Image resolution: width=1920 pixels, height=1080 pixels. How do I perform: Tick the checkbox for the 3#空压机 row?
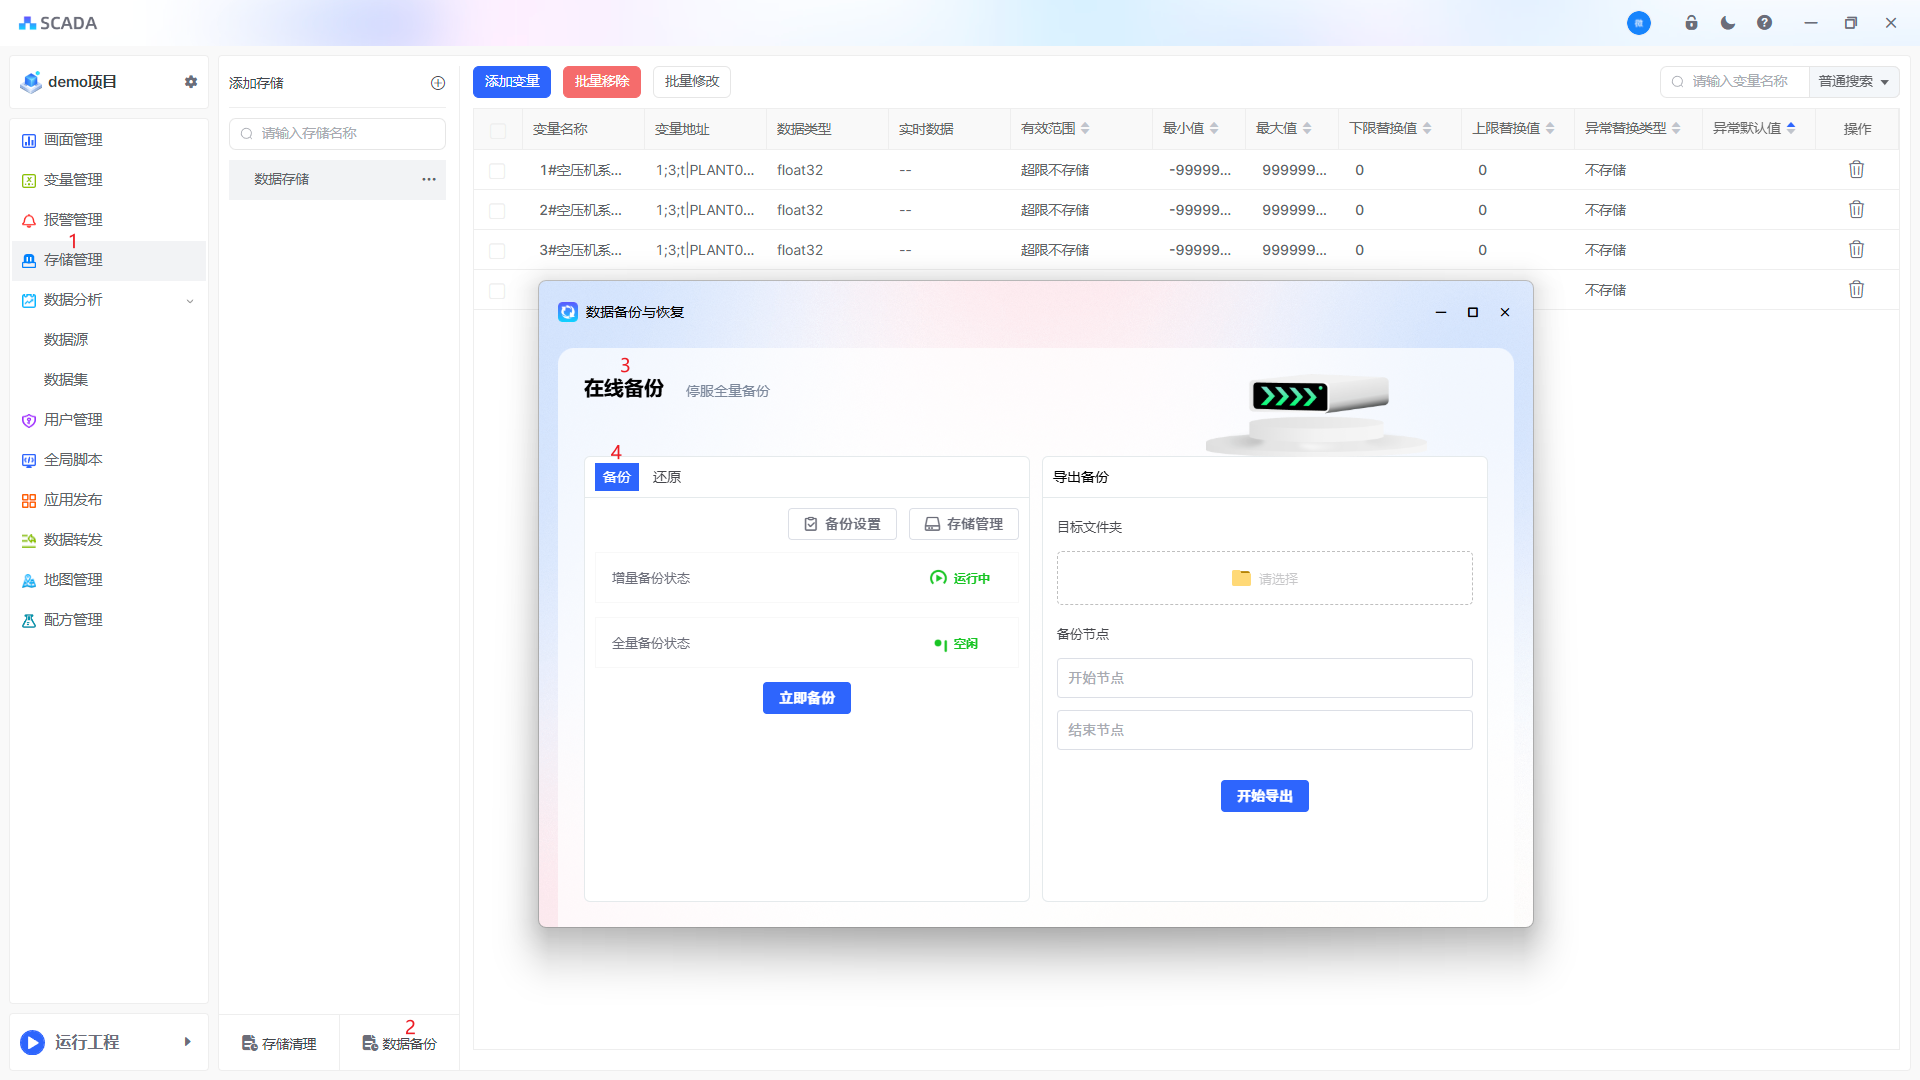click(x=497, y=251)
